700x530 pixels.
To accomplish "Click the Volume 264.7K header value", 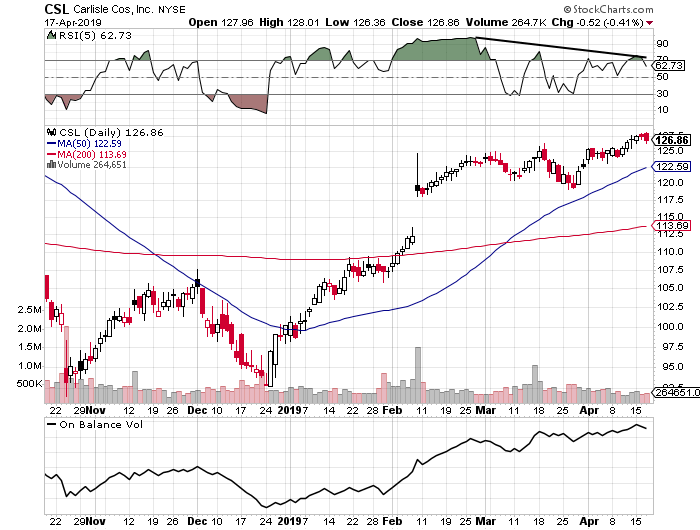I will click(506, 22).
